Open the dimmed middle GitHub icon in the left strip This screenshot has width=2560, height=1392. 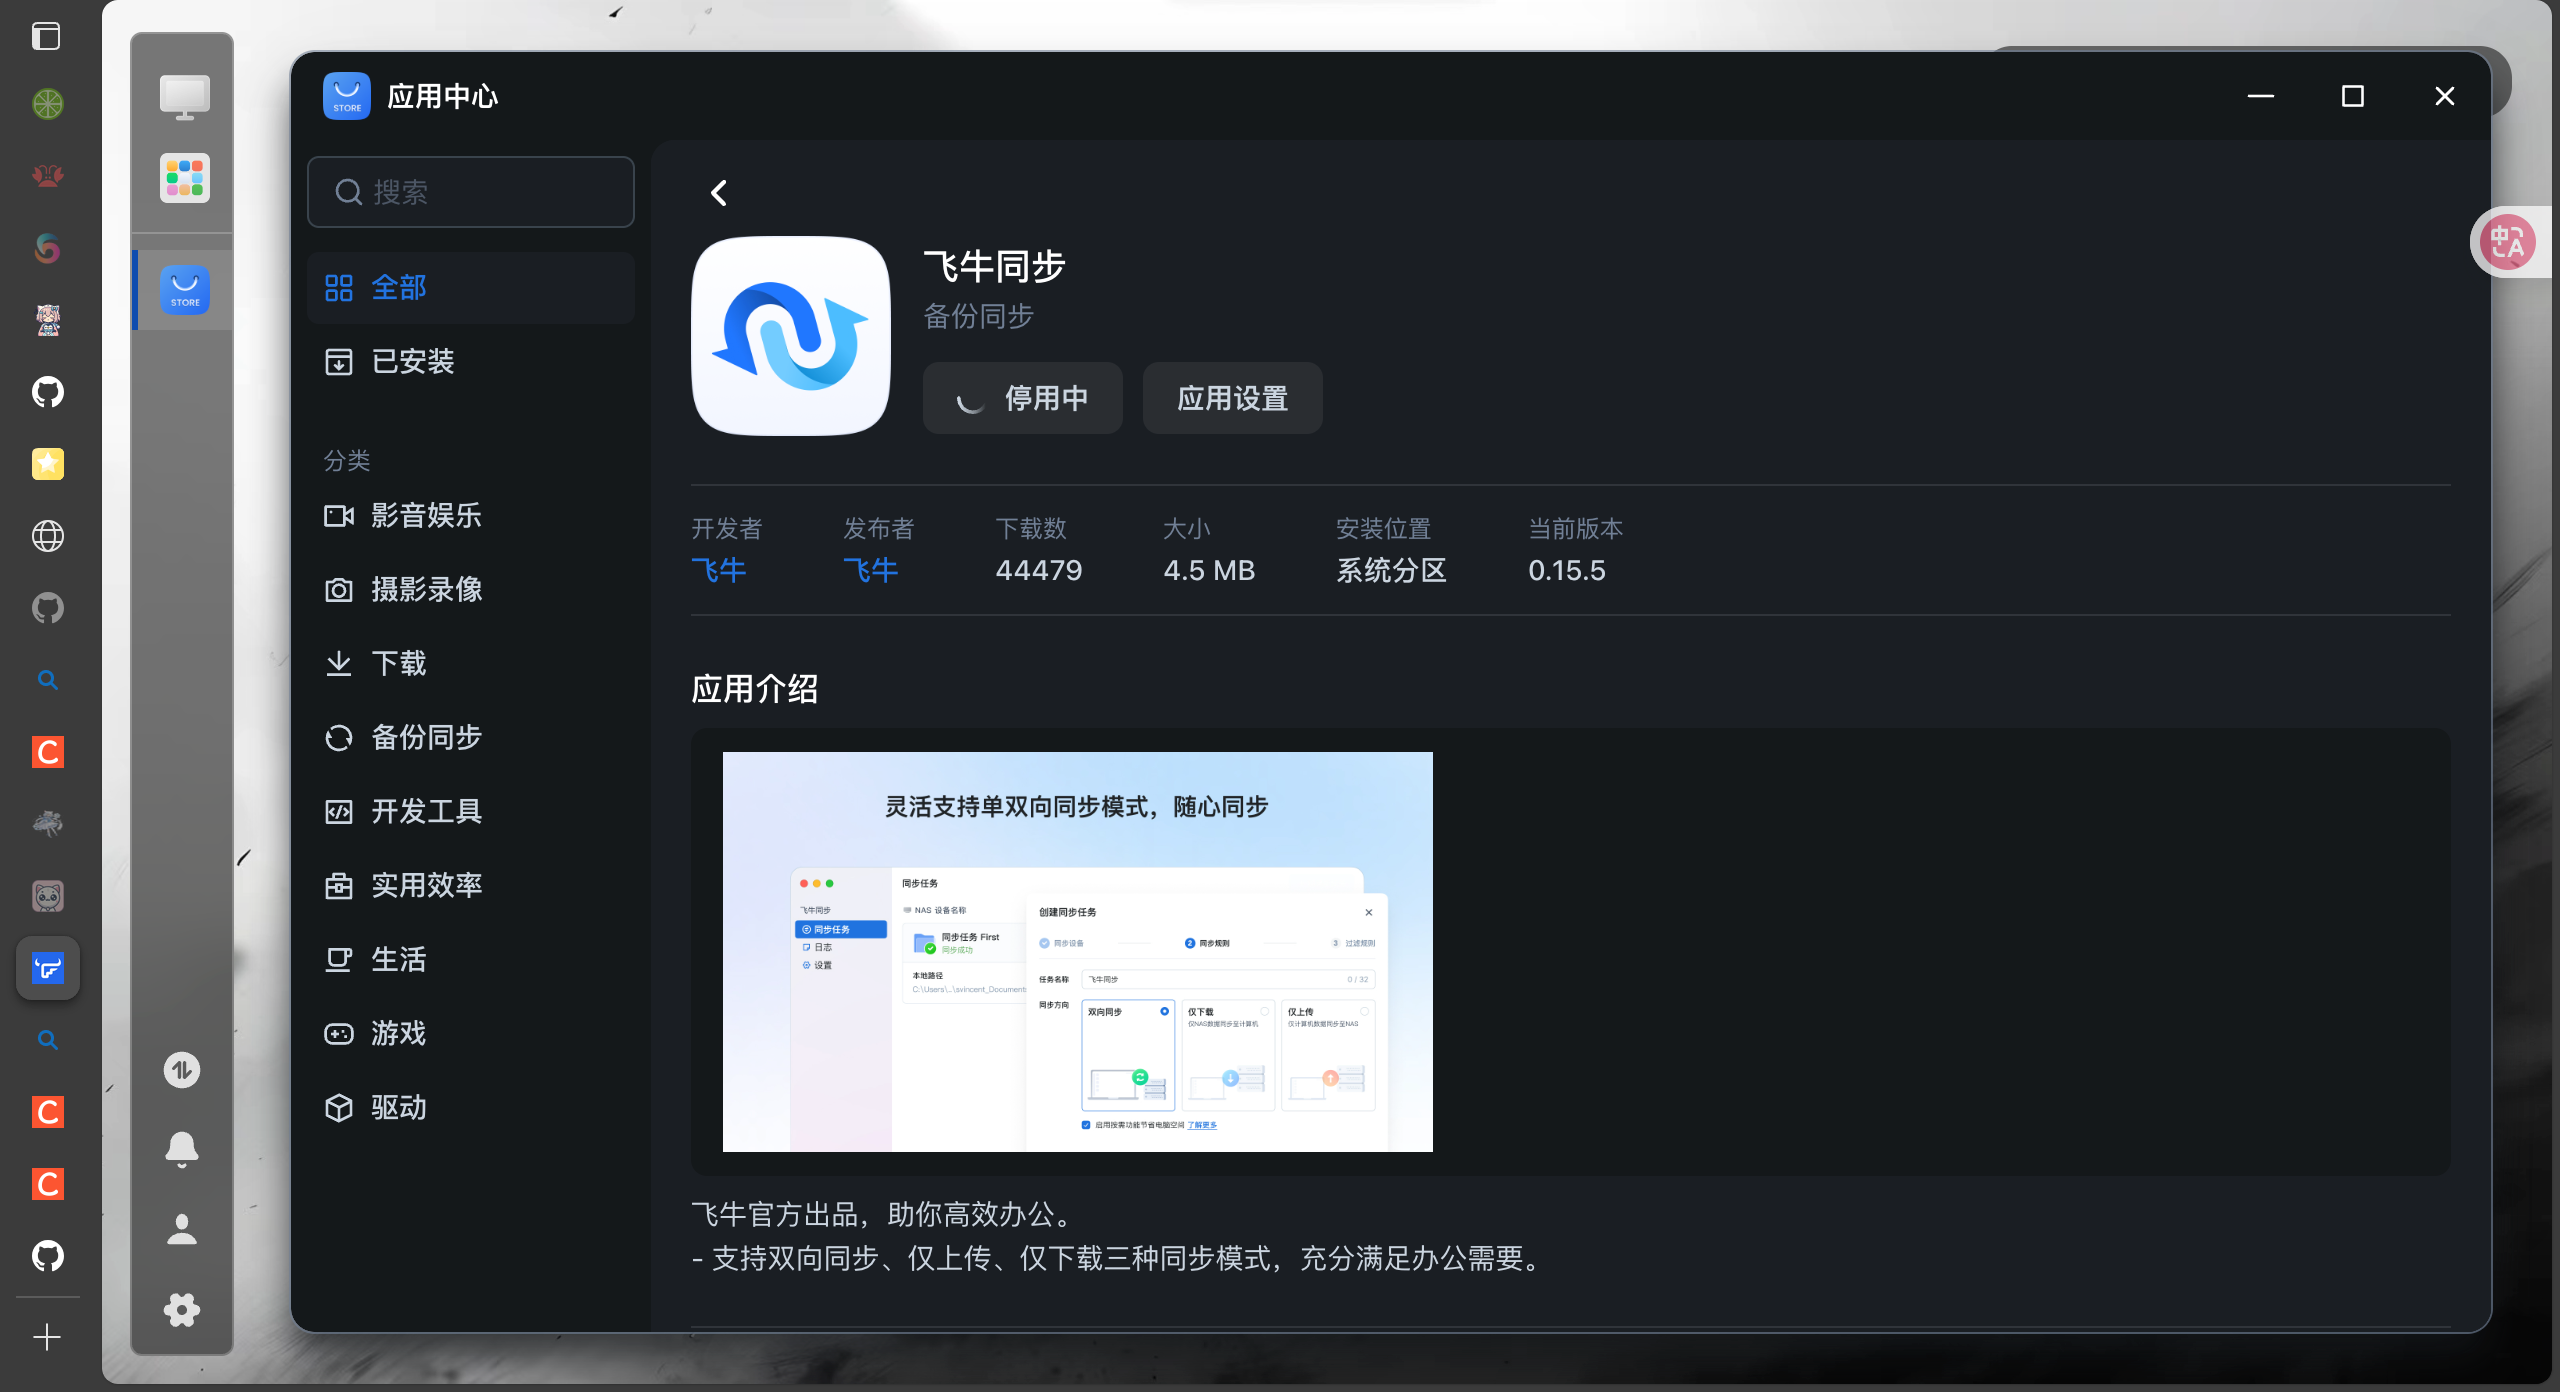(48, 608)
